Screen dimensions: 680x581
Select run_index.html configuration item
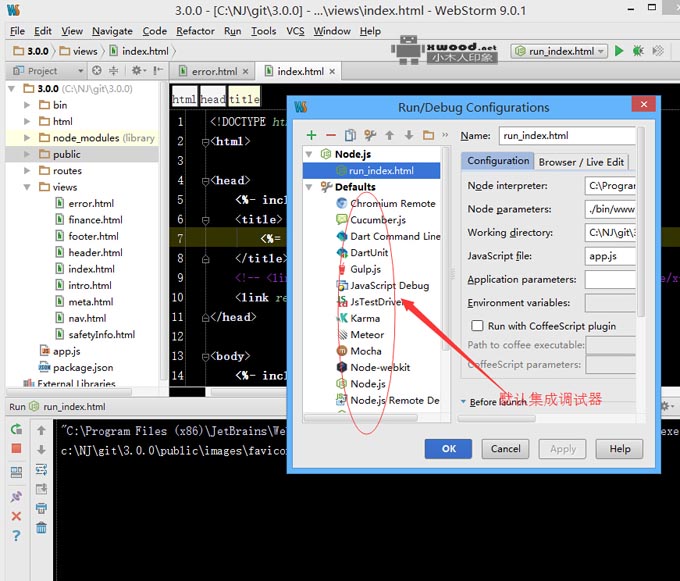coord(371,171)
